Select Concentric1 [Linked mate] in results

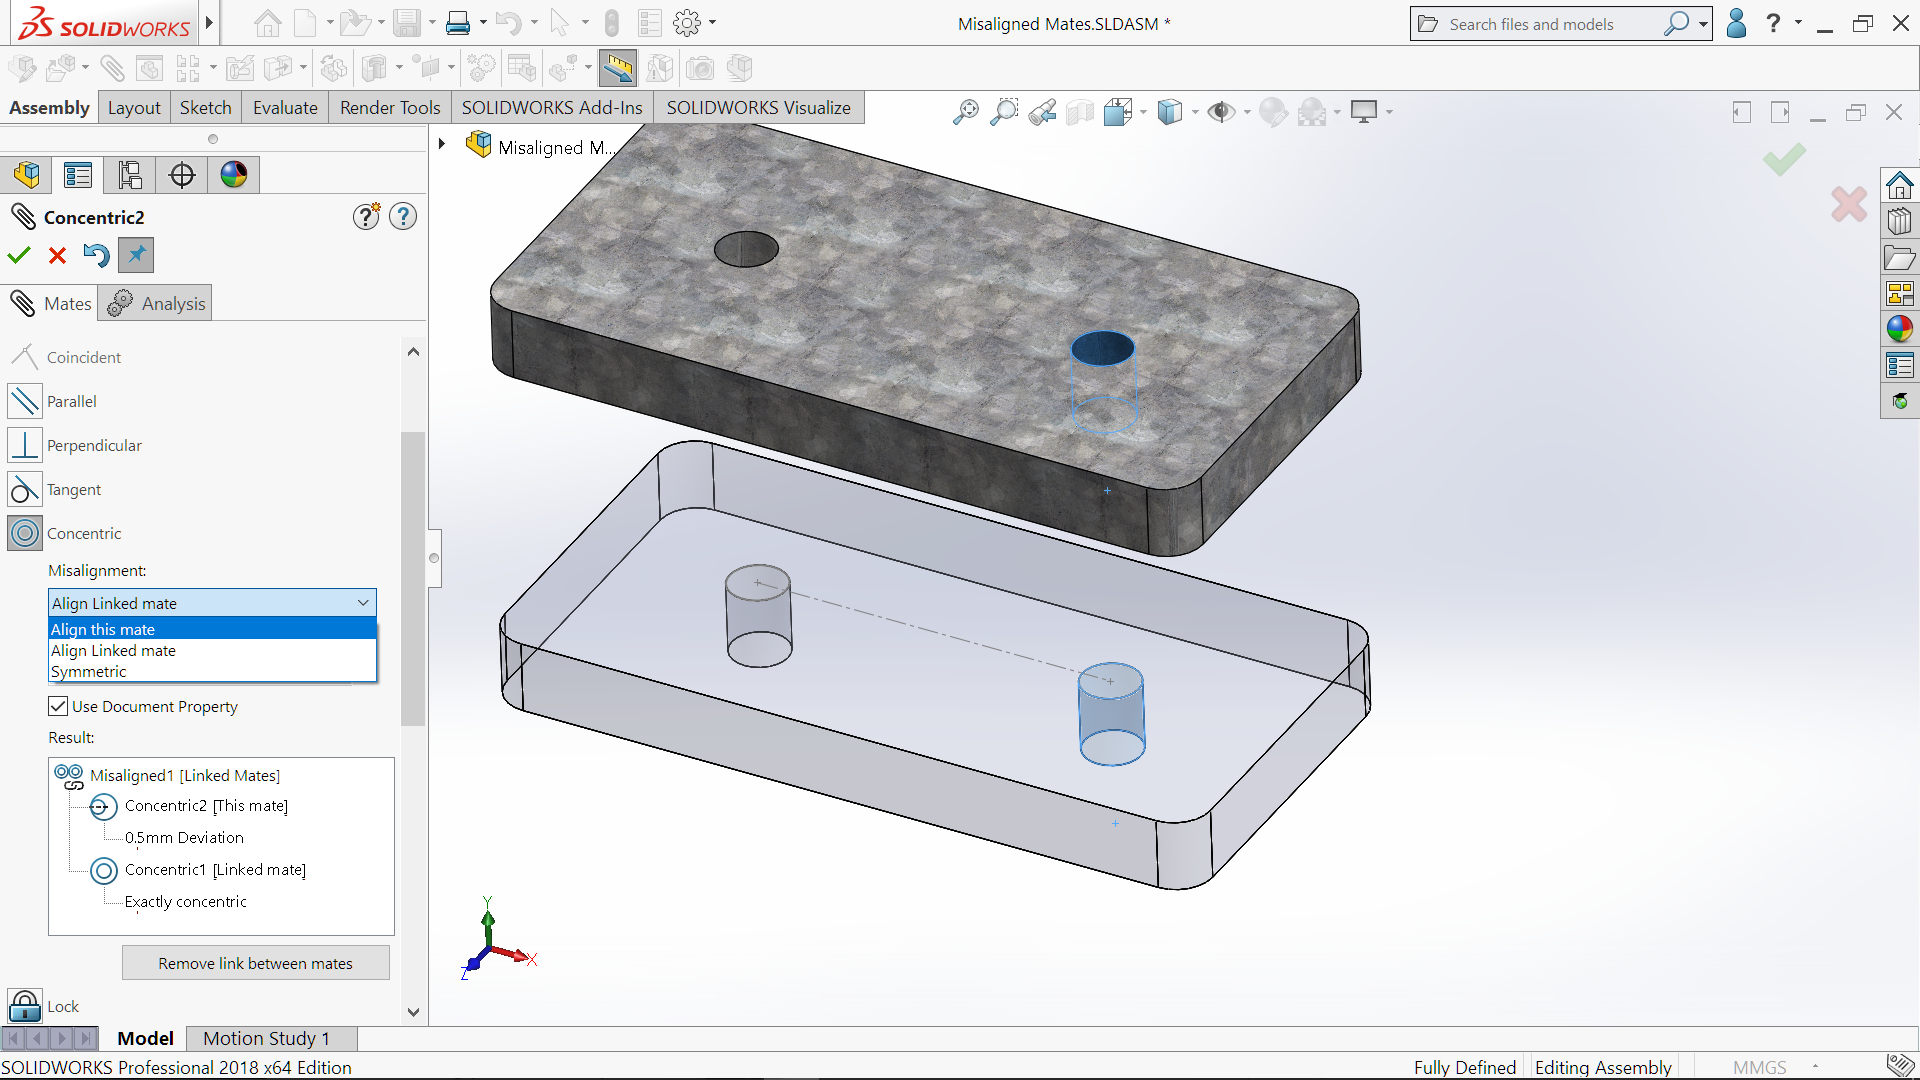click(x=215, y=869)
